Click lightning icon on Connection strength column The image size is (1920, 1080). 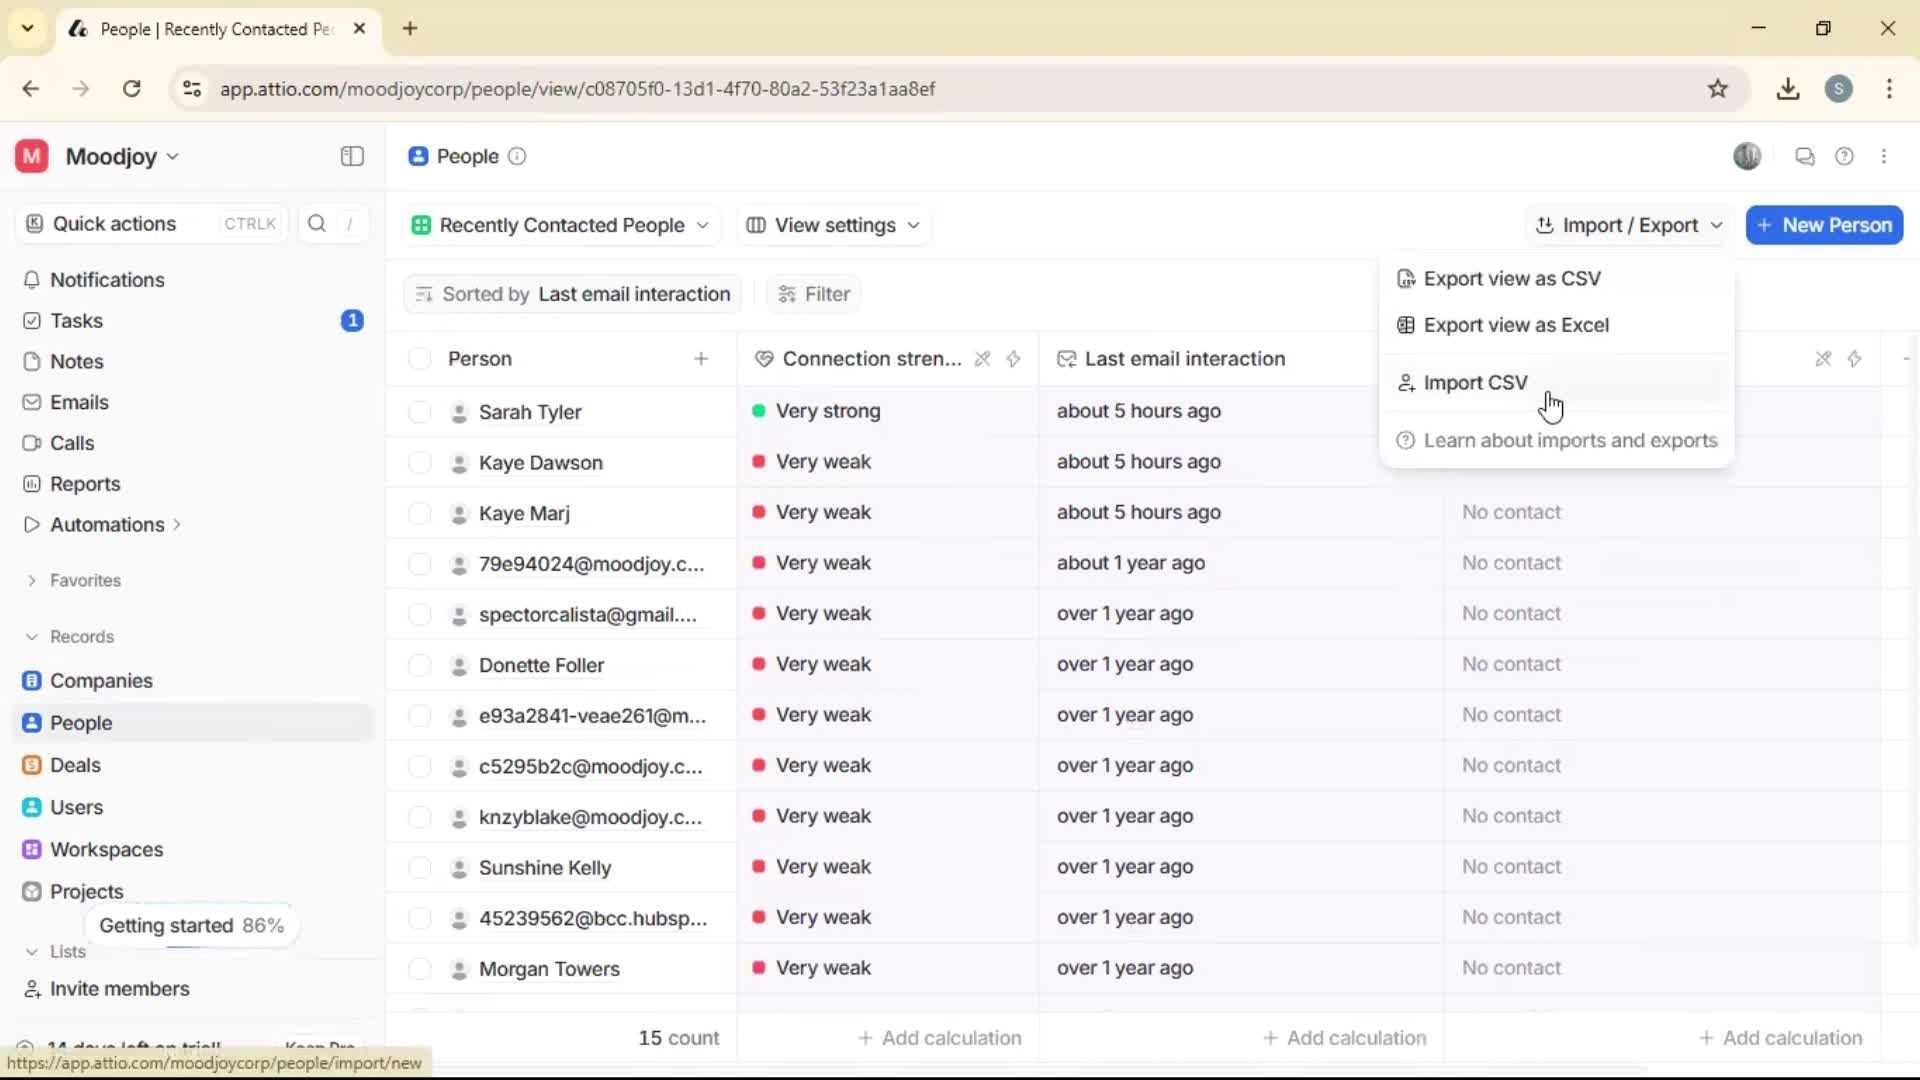(1013, 359)
